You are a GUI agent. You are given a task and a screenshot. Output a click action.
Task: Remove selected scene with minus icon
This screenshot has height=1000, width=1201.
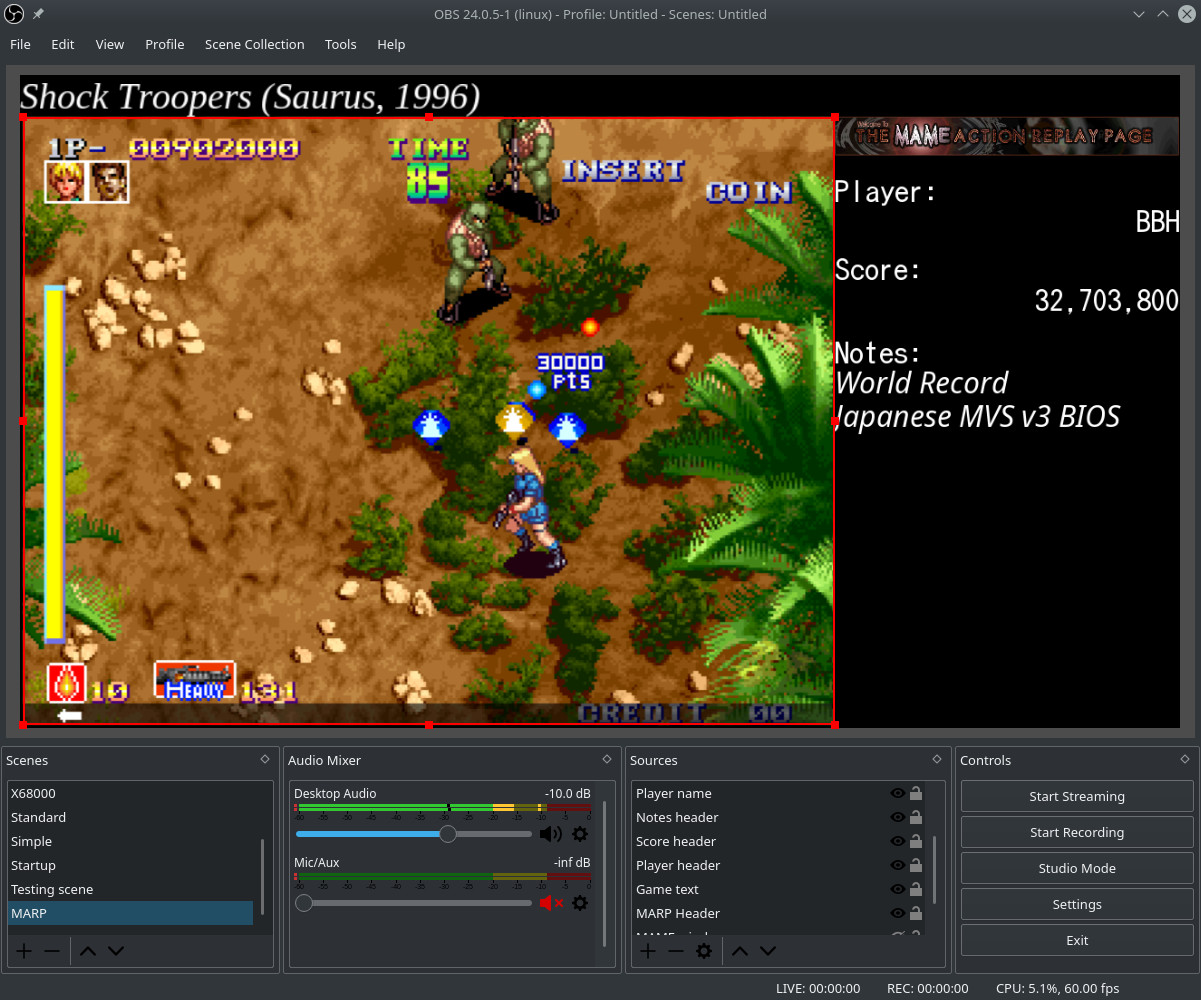52,951
